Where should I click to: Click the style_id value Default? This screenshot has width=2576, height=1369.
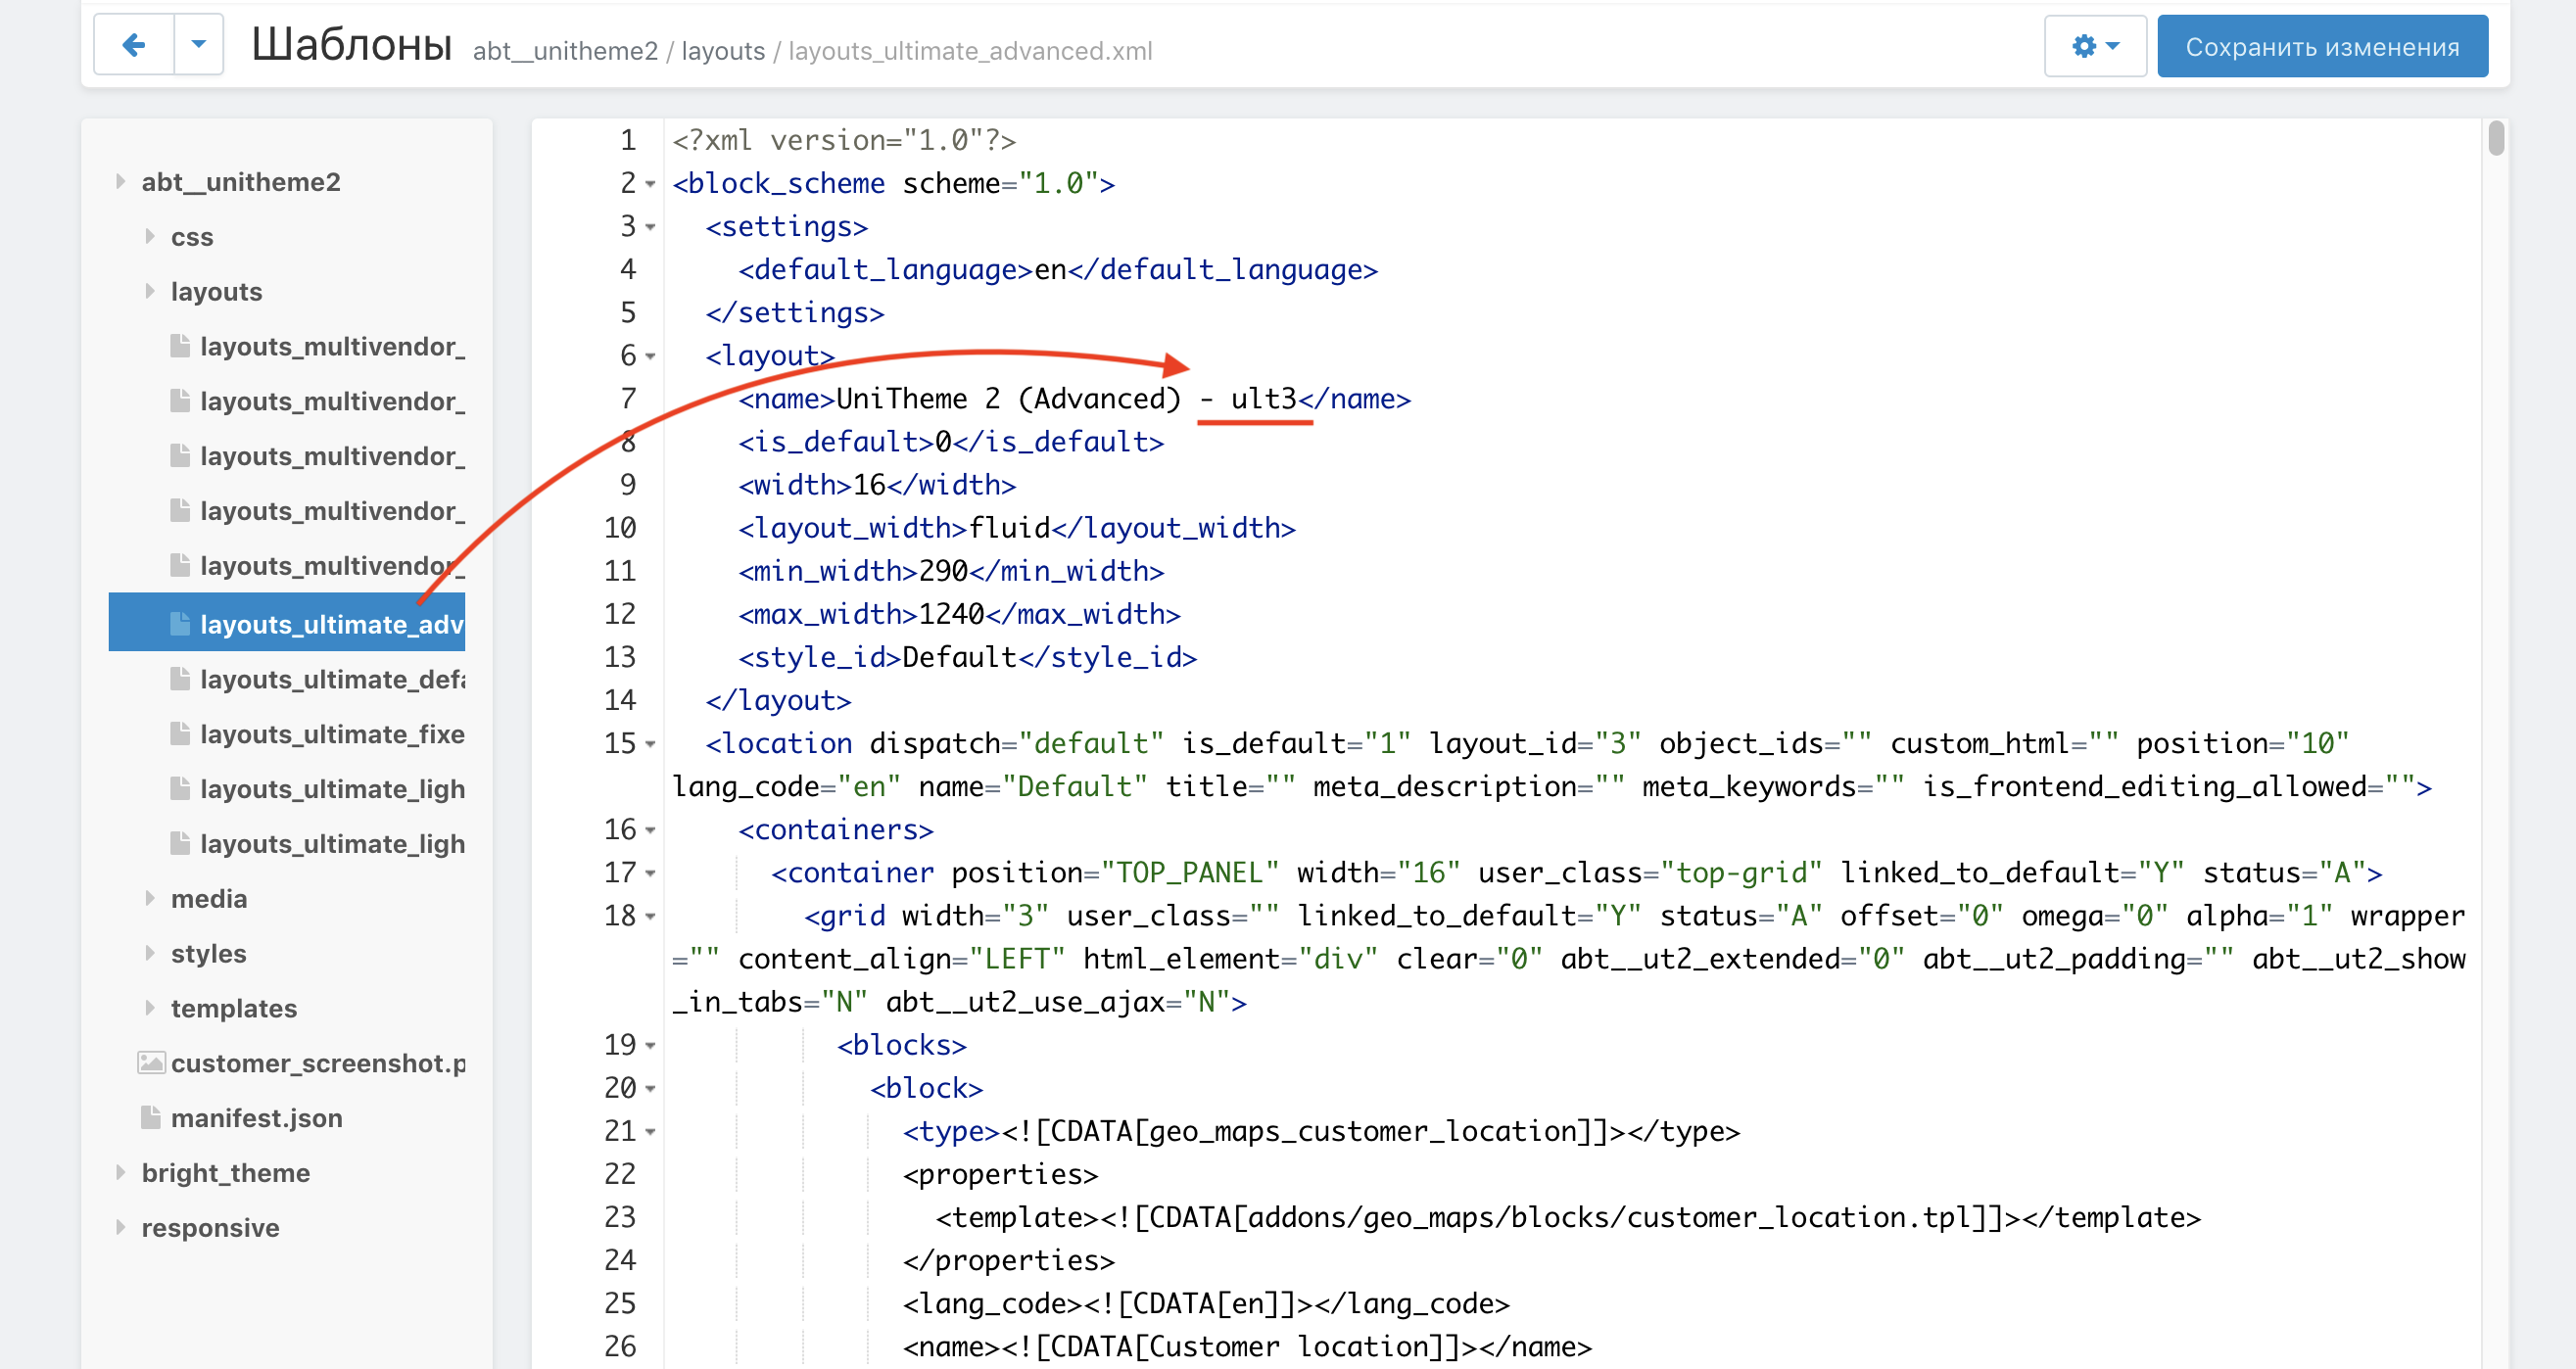click(959, 657)
